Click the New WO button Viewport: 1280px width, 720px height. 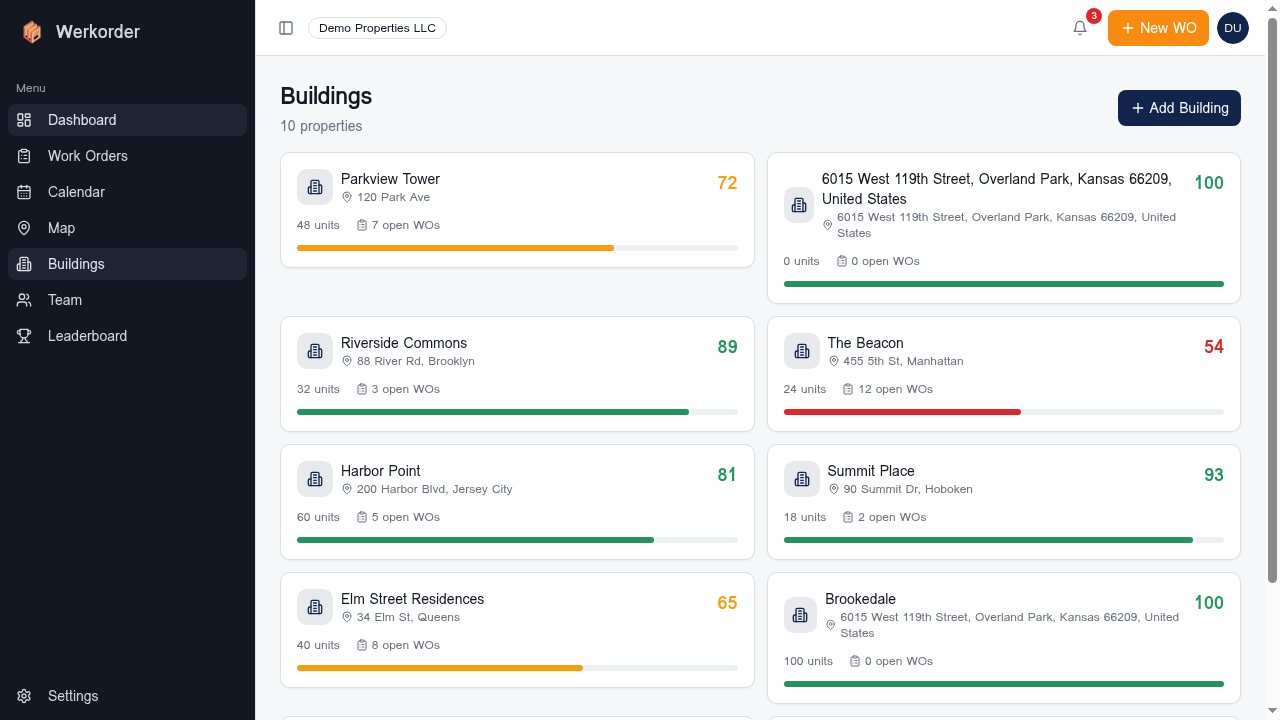[1158, 28]
